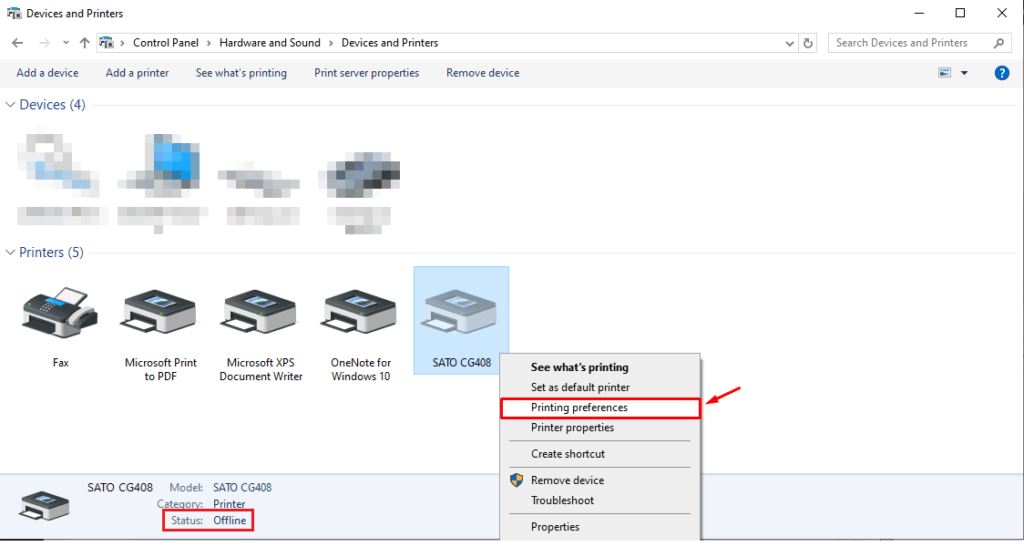The width and height of the screenshot is (1024, 547).
Task: Select the Fax printer icon
Action: pos(60,312)
